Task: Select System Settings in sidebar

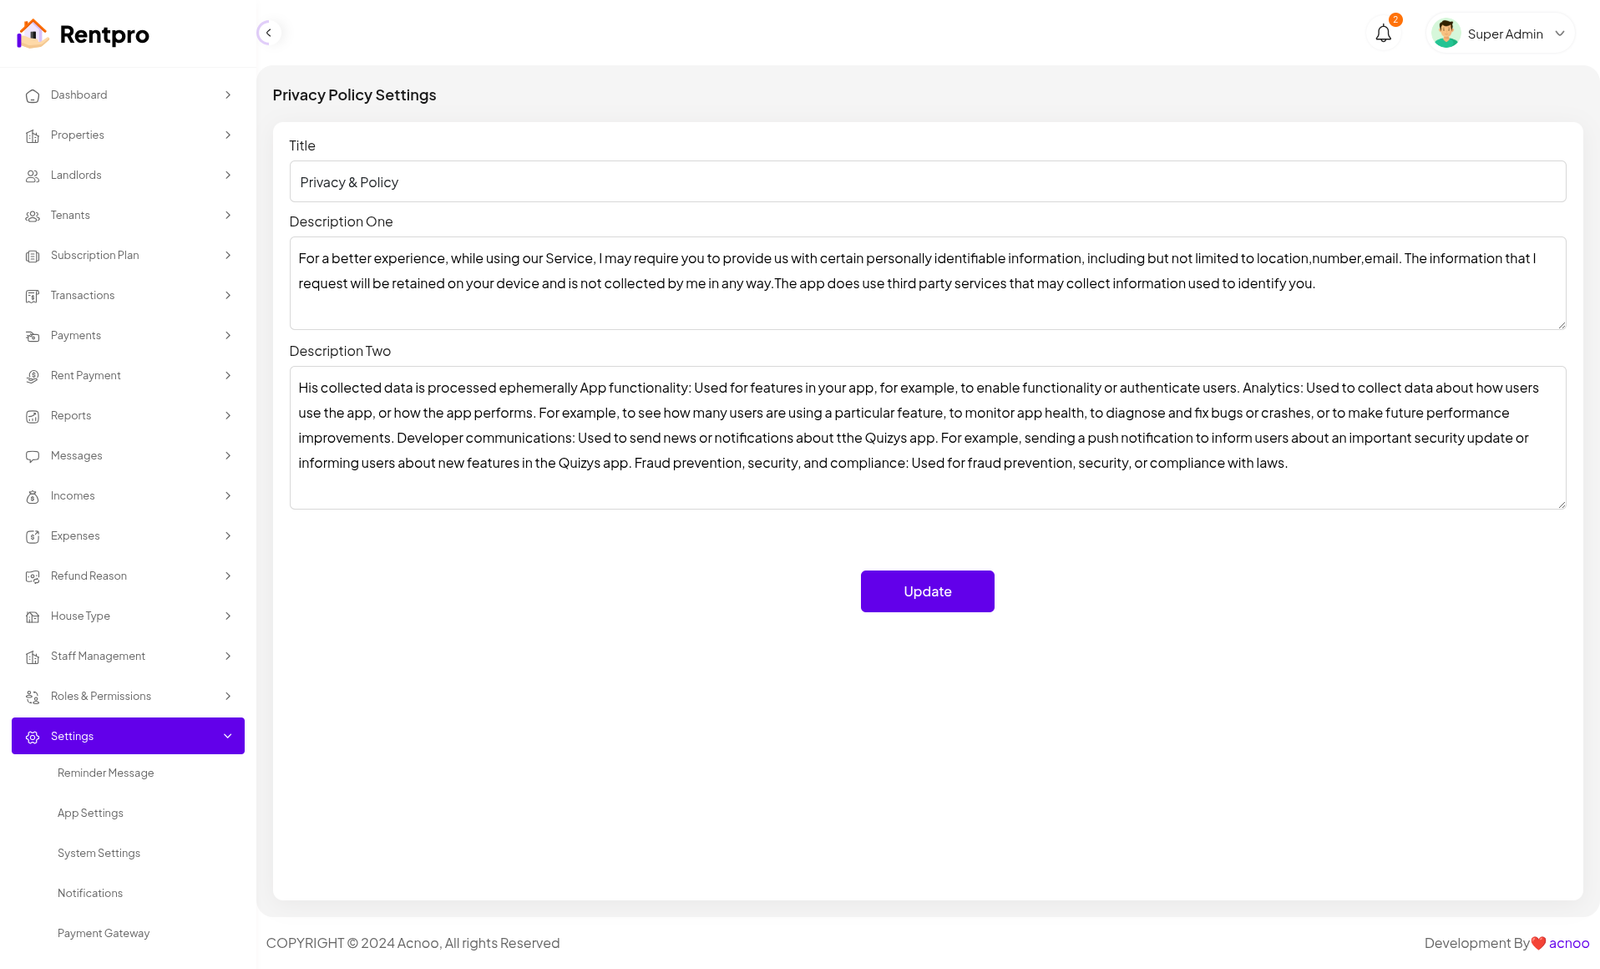Action: click(x=99, y=853)
